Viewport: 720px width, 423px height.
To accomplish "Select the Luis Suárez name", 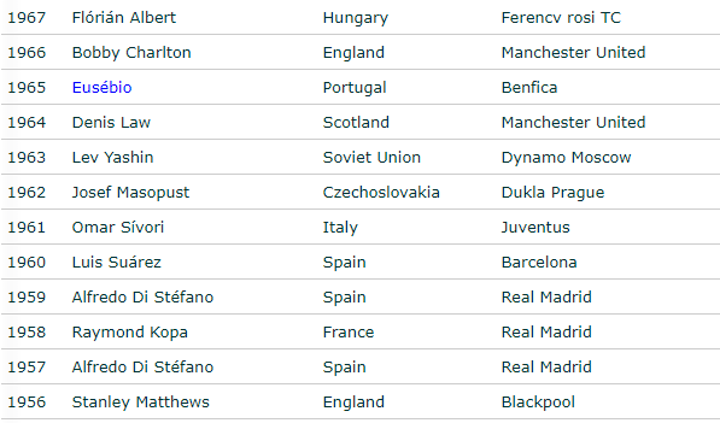I will 116,263.
